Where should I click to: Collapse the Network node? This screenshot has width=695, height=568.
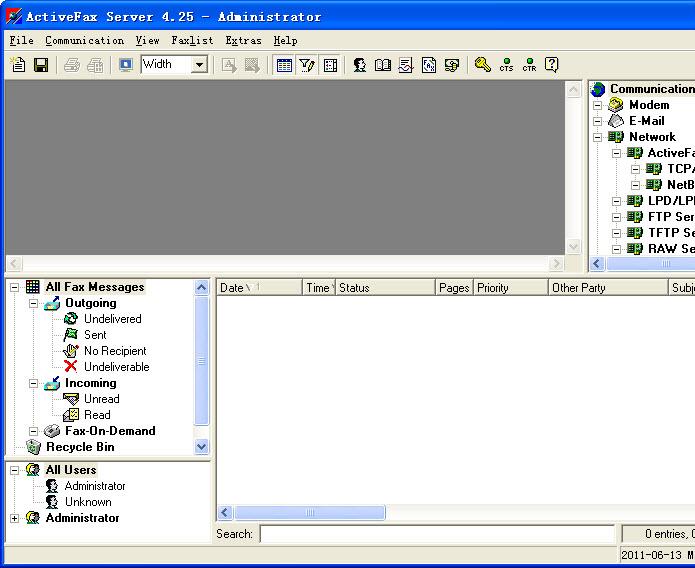[x=597, y=137]
